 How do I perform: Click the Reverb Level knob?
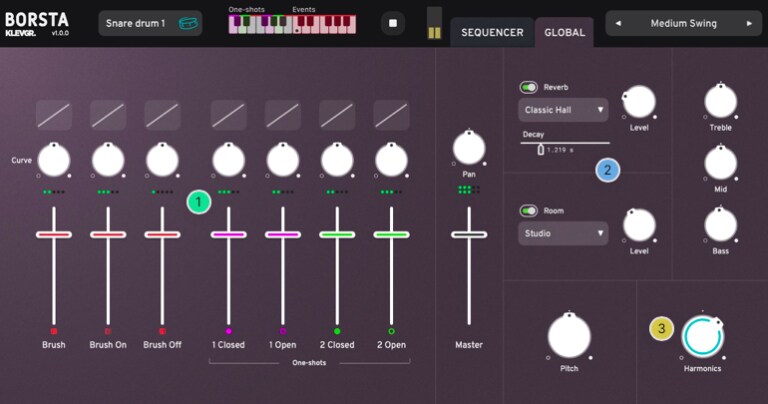(x=639, y=102)
